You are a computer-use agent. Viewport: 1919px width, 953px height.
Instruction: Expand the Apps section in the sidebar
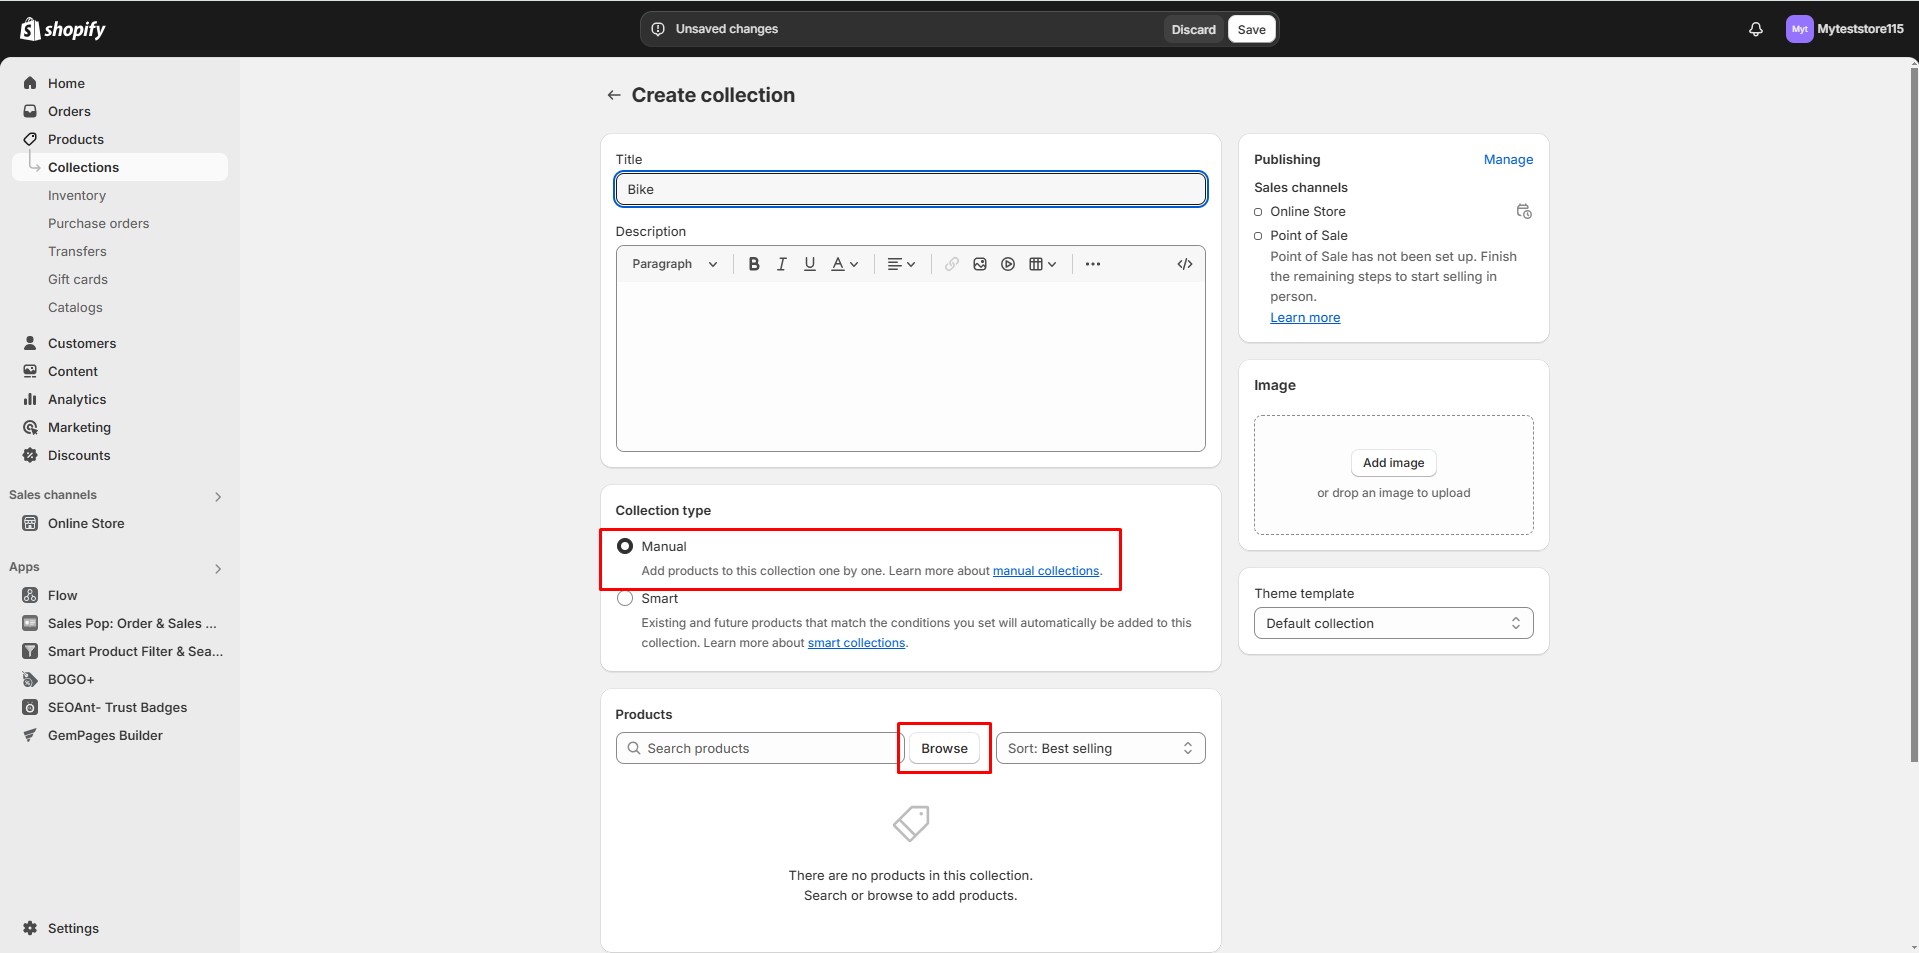pyautogui.click(x=218, y=568)
